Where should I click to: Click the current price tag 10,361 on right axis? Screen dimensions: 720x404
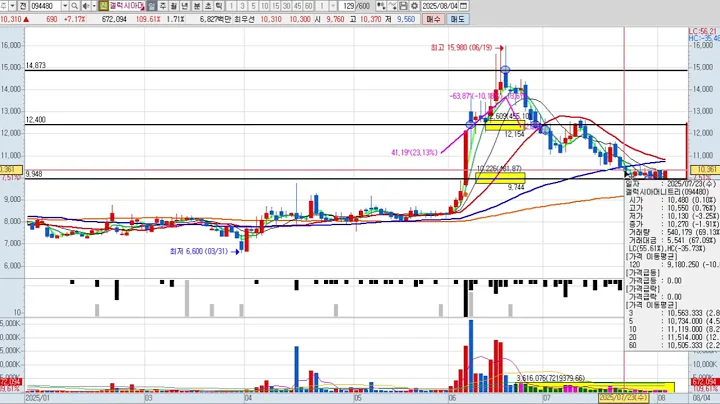705,170
